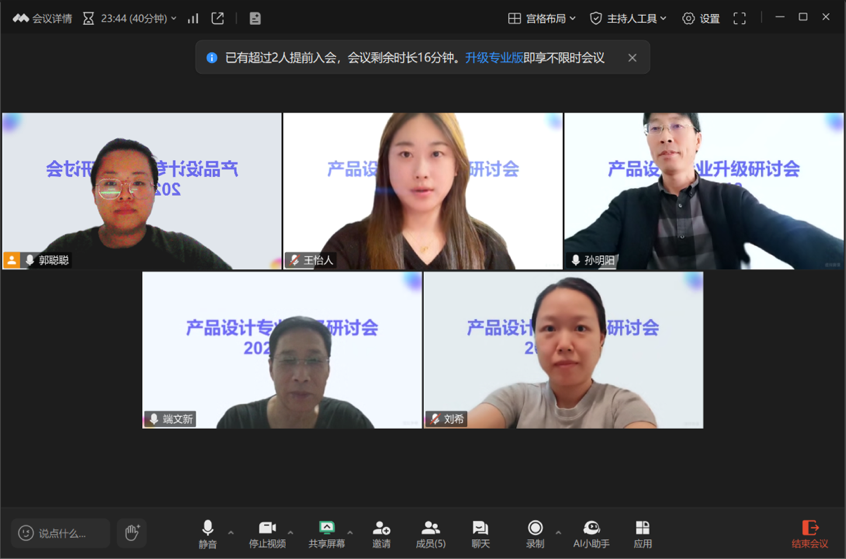This screenshot has width=846, height=559.
Task: Expand the meeting timer 23:44 dropdown
Action: pyautogui.click(x=131, y=18)
